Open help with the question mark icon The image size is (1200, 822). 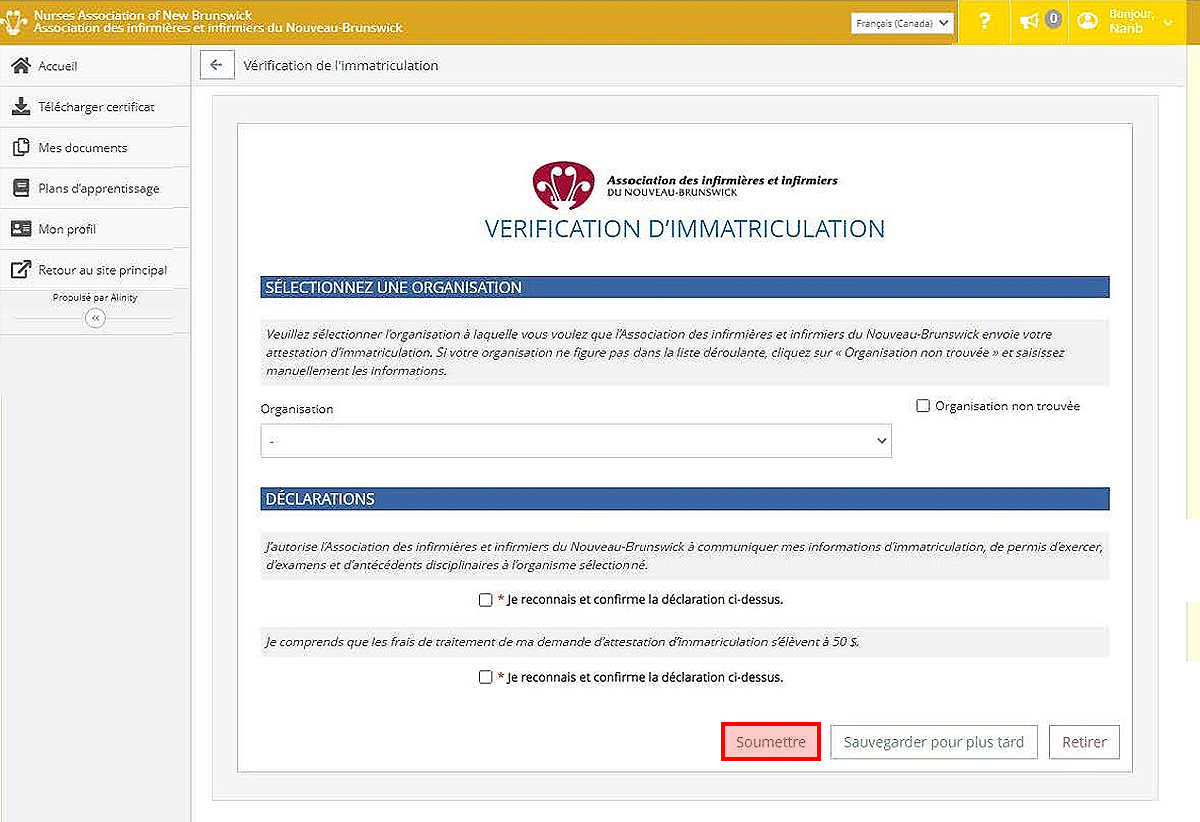984,22
